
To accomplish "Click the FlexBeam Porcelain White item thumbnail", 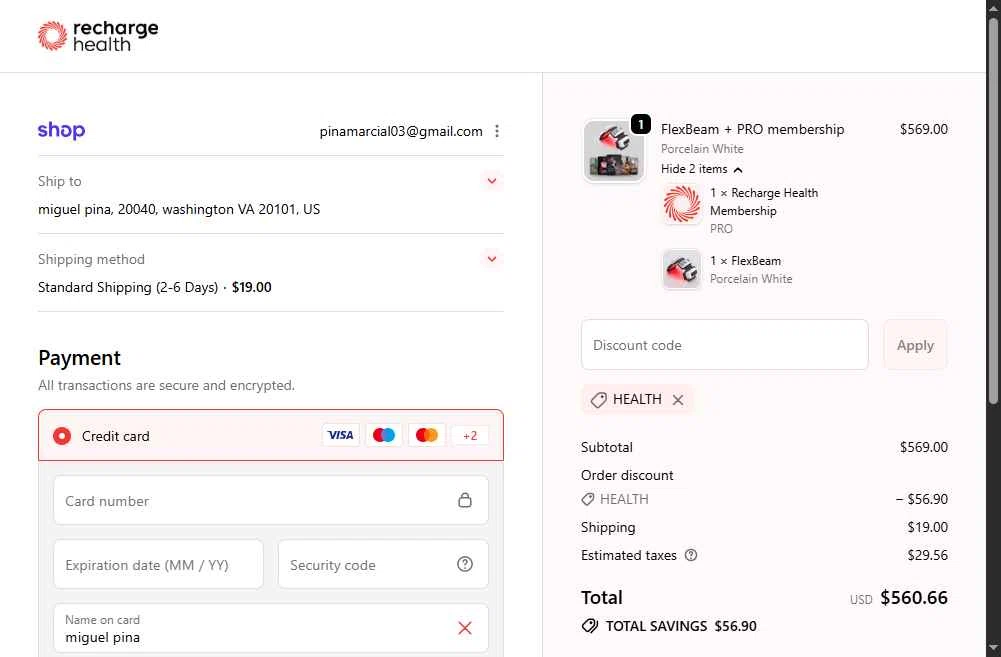I will (x=682, y=269).
